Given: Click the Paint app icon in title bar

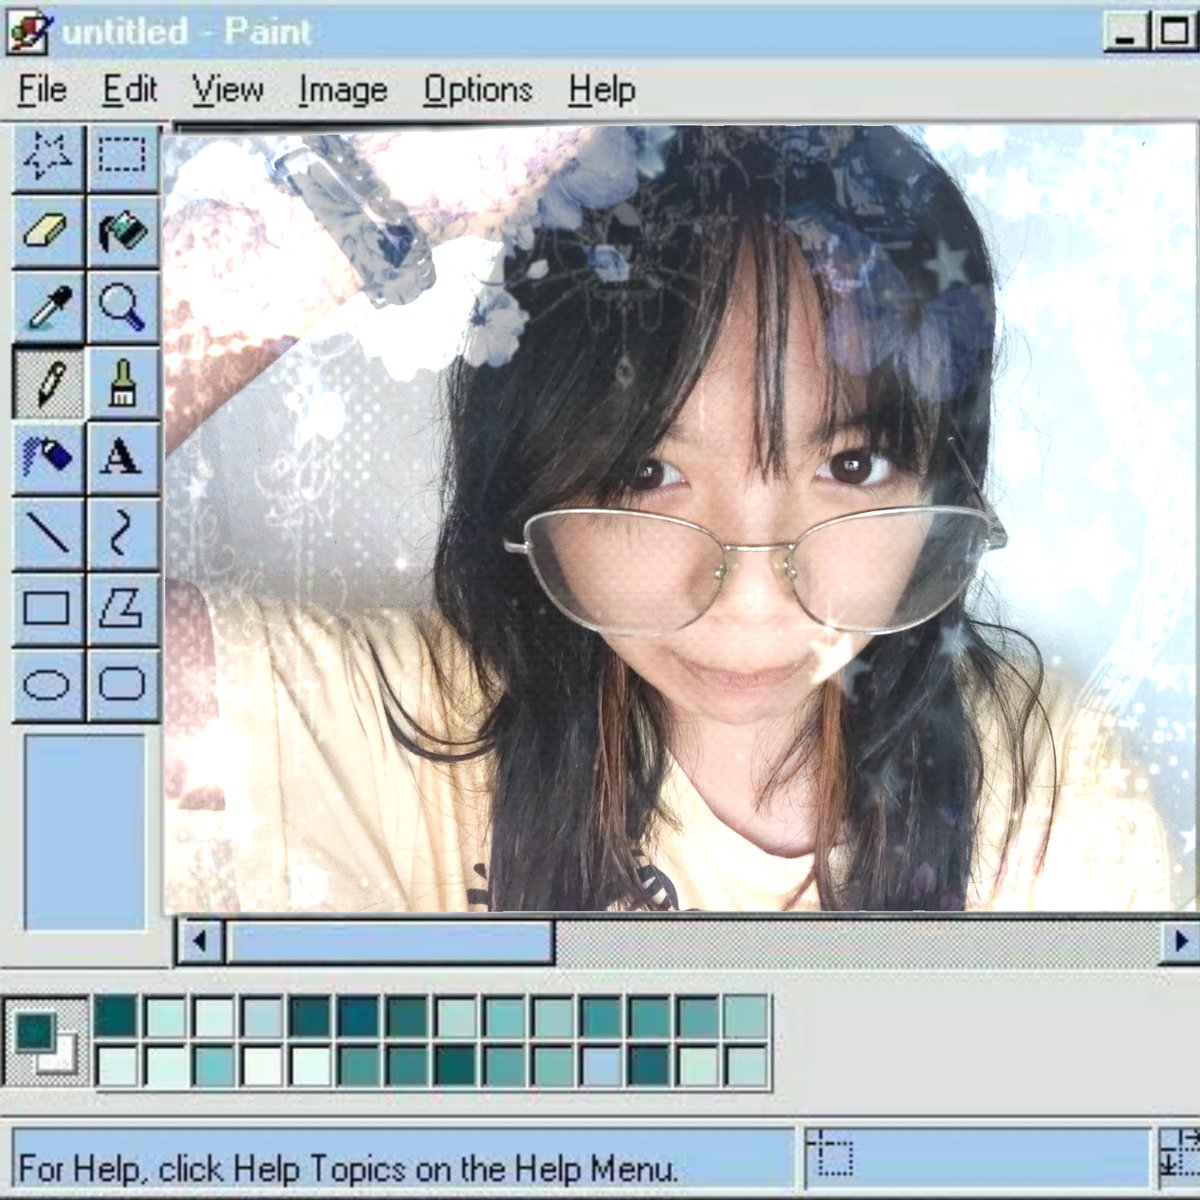Looking at the screenshot, I should 28,33.
